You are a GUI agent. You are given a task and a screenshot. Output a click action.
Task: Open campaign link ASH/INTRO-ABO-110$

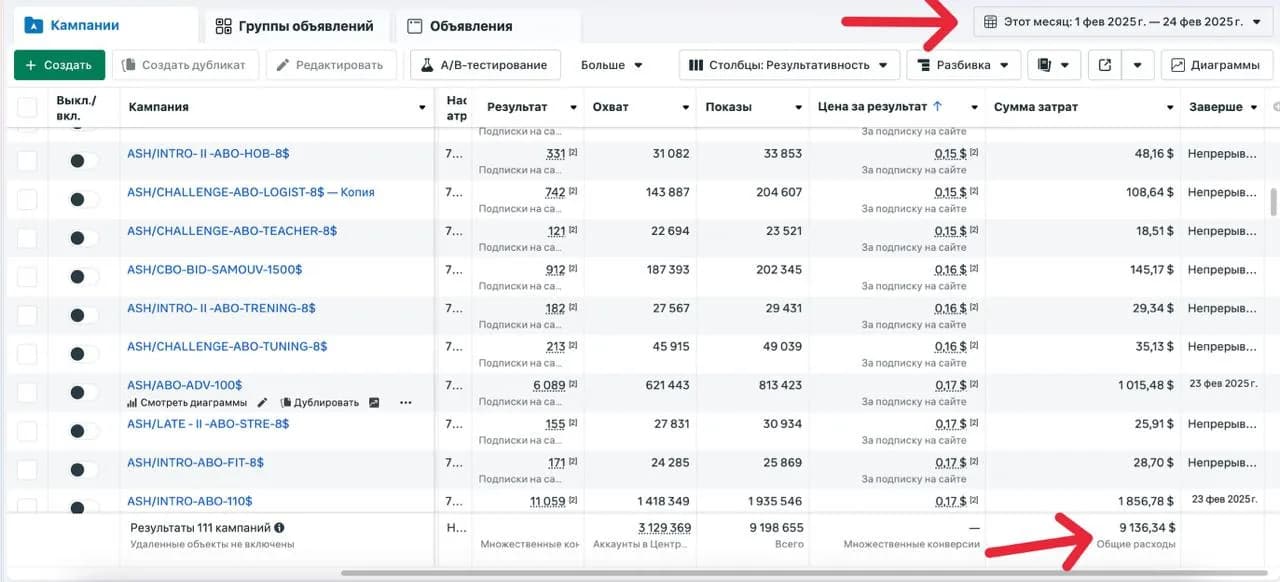[190, 500]
